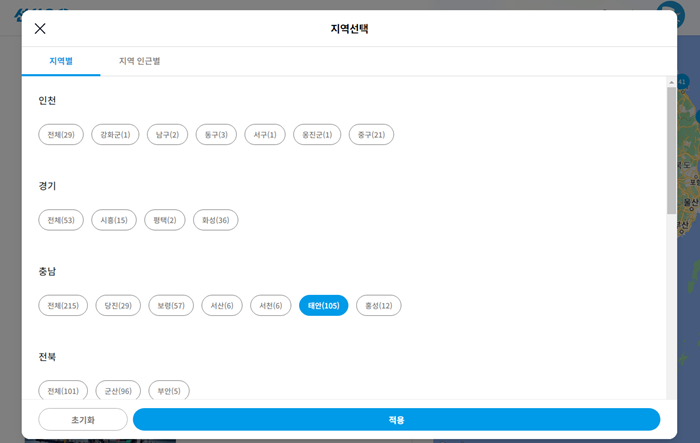Select the 시흥(15) region chip
700x443 pixels.
click(x=114, y=220)
